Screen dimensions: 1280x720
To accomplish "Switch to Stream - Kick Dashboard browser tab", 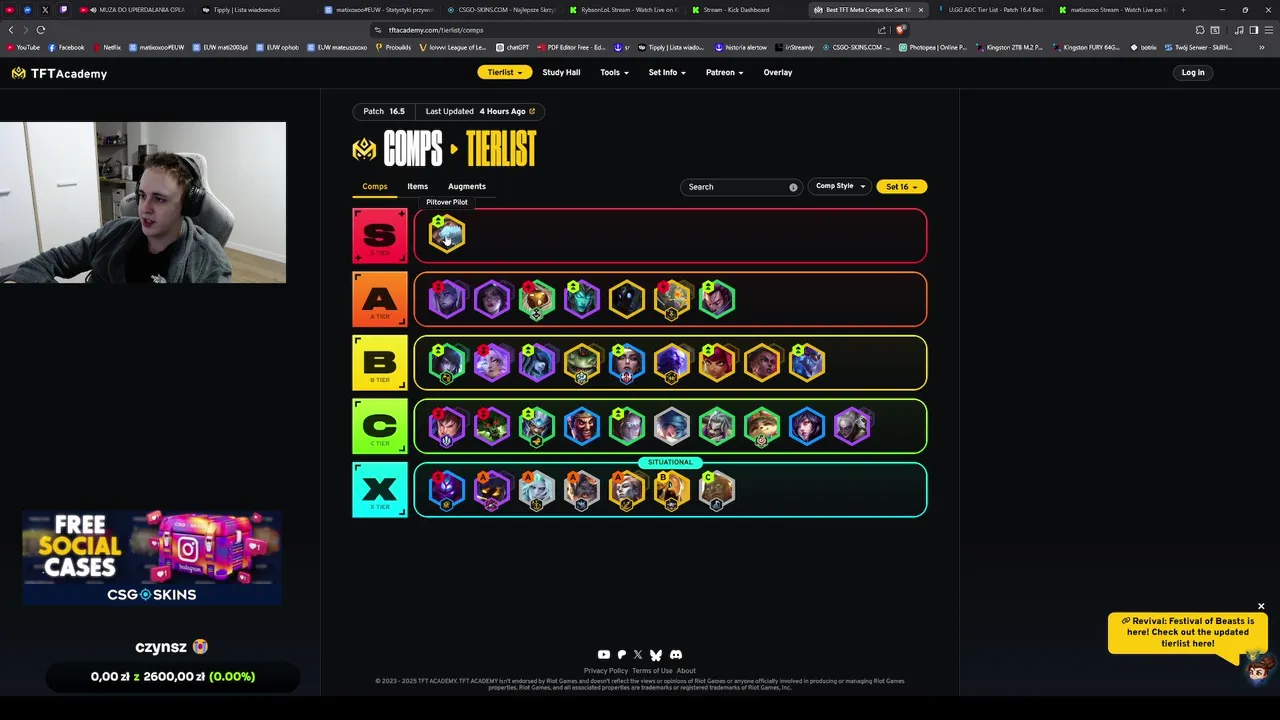I will pyautogui.click(x=742, y=10).
